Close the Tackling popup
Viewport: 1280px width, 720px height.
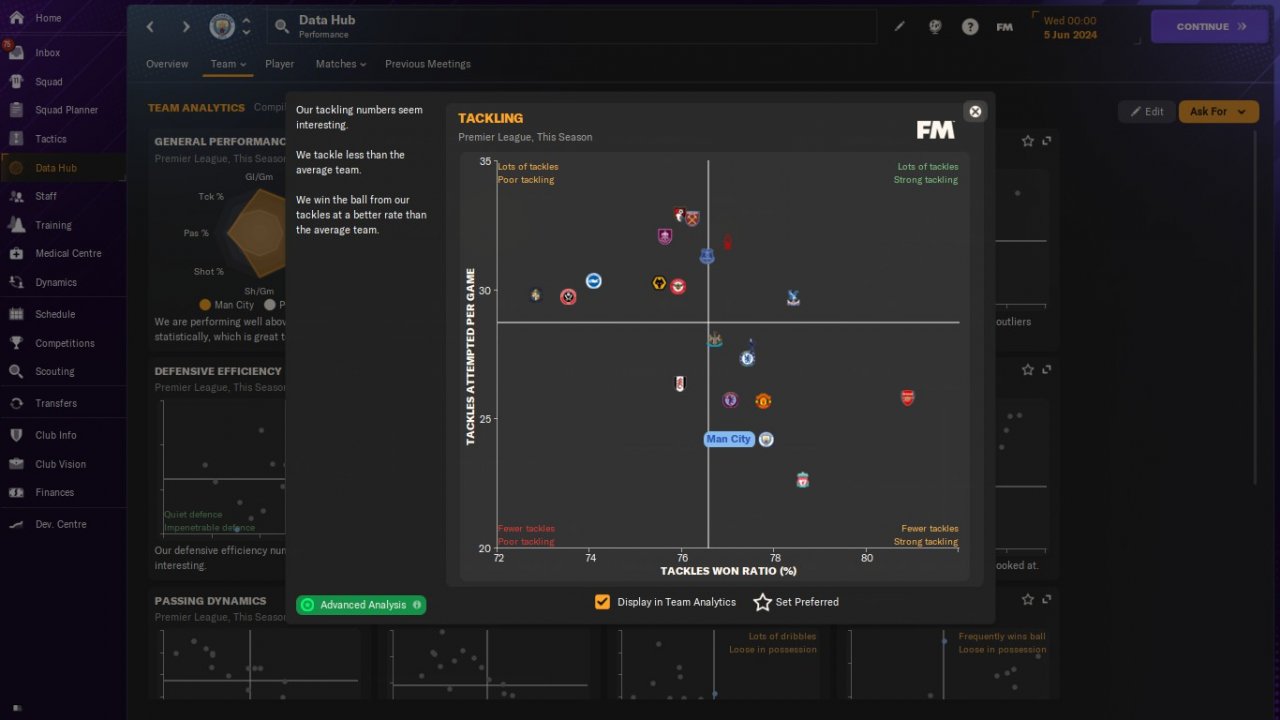[976, 111]
